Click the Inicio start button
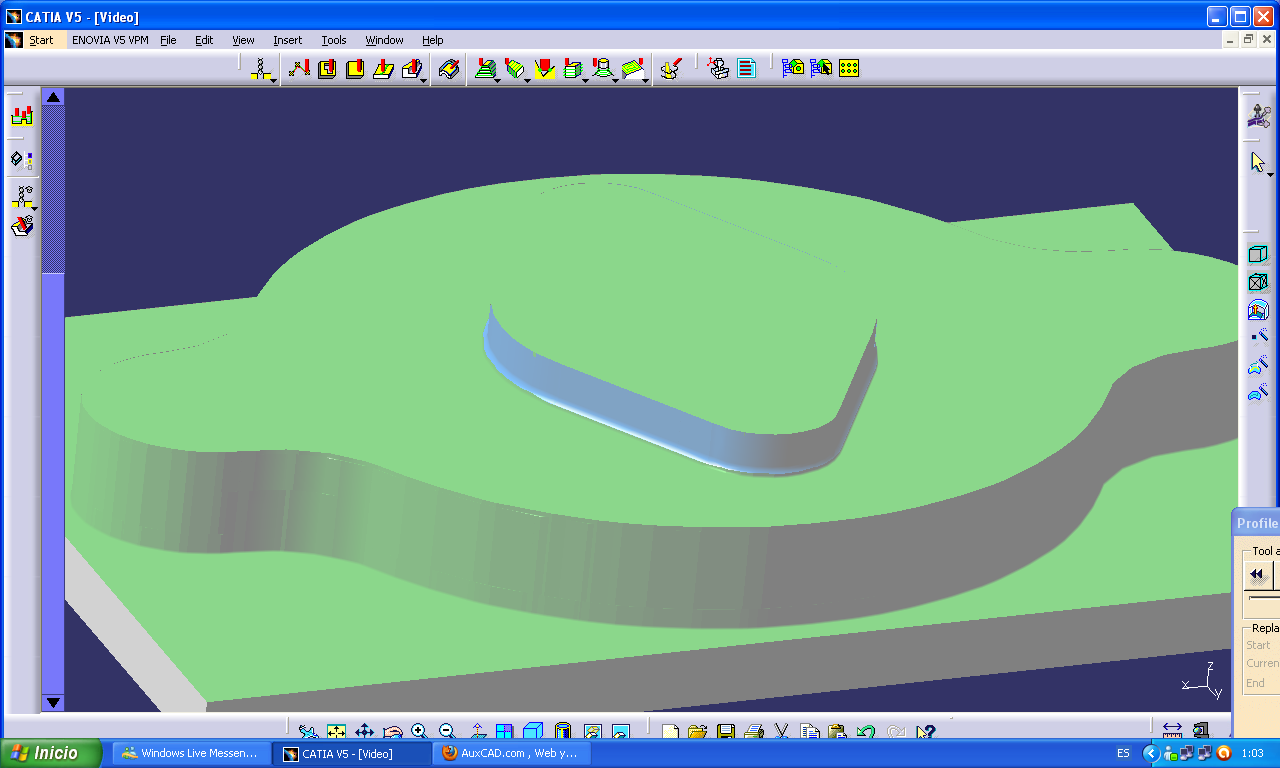This screenshot has height=768, width=1280. 52,753
